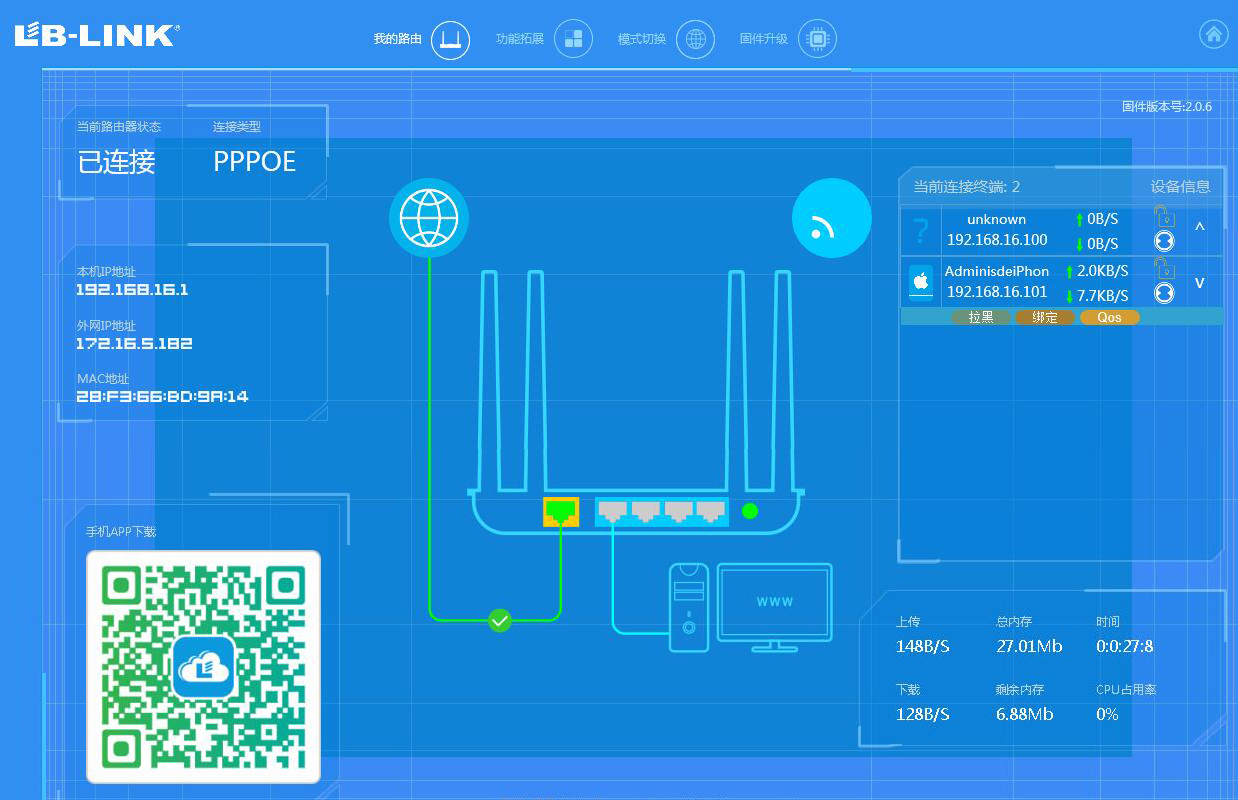This screenshot has width=1238, height=800.
Task: Expand AdminisdeiPhon details with the down chevron
Action: [1199, 283]
